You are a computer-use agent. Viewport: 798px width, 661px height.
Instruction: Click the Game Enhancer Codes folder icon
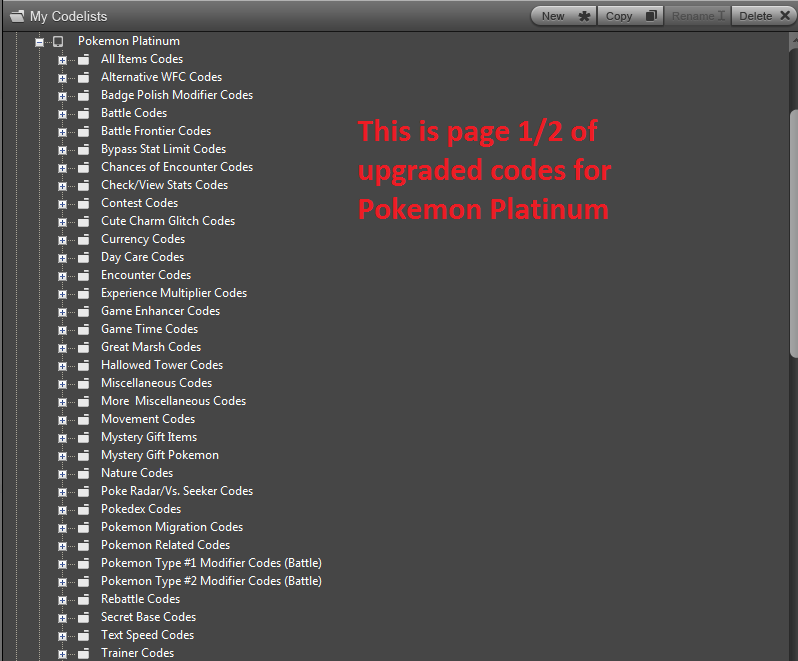(83, 311)
